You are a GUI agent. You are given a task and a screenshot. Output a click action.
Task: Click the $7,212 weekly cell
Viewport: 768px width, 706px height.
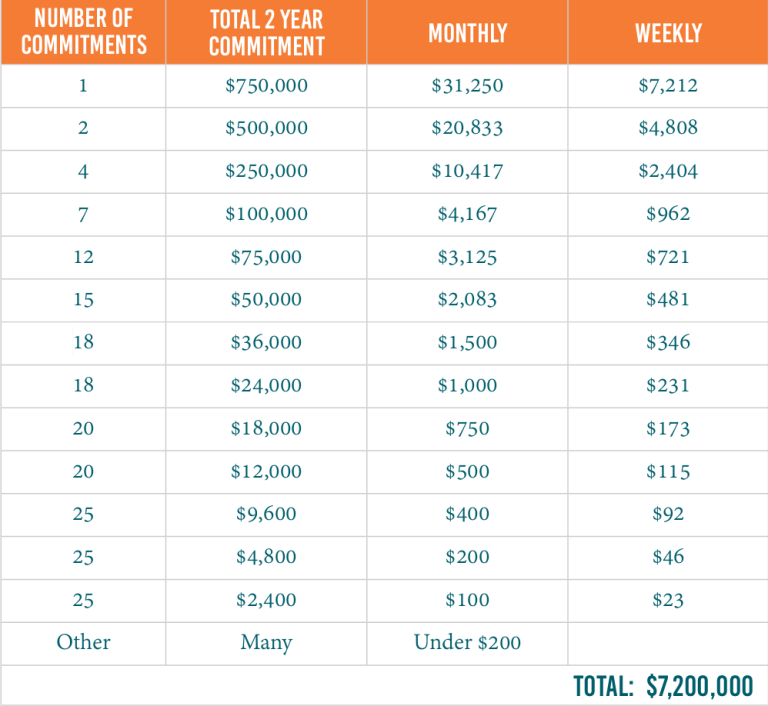coord(667,86)
